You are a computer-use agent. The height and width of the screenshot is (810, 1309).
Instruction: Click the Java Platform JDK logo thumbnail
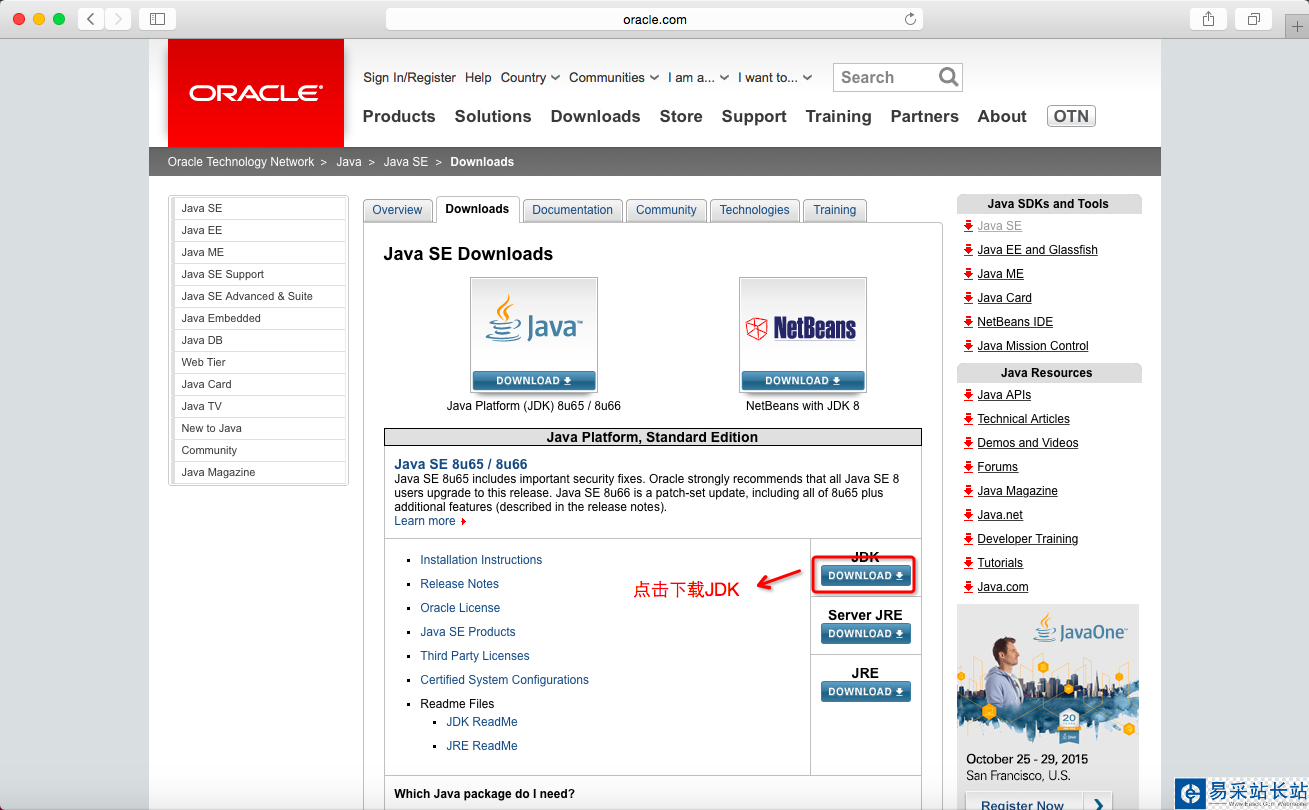(x=534, y=324)
